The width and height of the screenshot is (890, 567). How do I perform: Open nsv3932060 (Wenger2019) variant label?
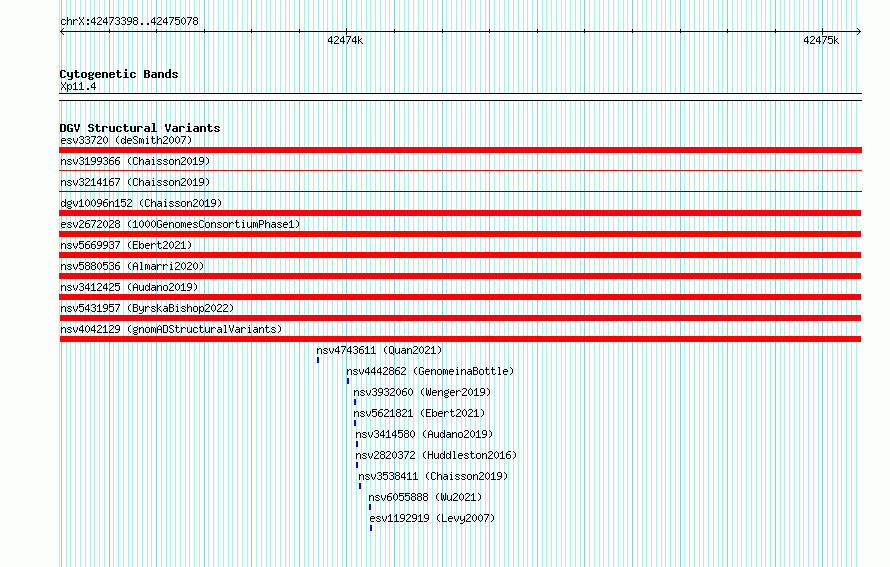coord(422,392)
